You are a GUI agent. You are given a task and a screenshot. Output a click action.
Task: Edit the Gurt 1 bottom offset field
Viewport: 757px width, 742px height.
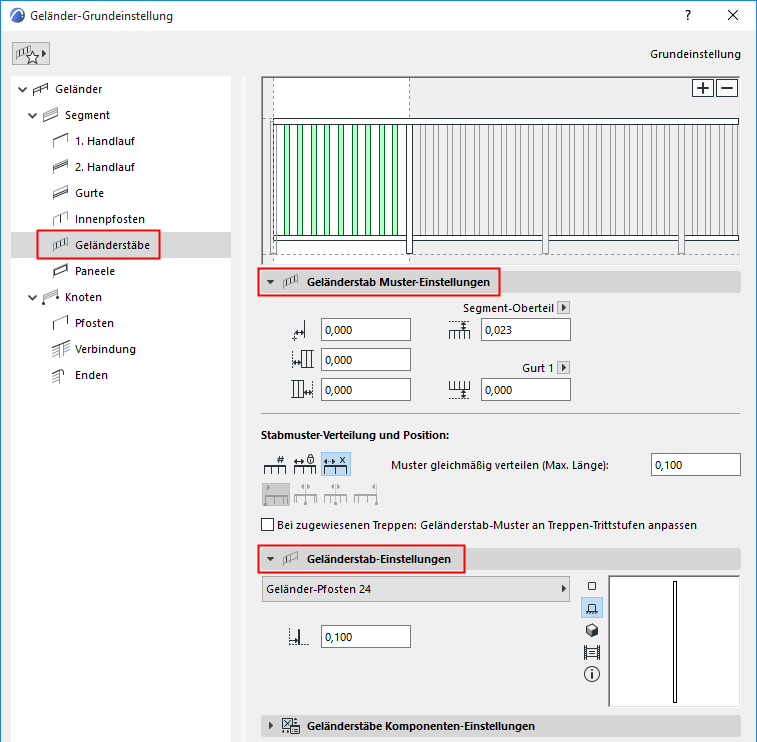pyautogui.click(x=526, y=390)
